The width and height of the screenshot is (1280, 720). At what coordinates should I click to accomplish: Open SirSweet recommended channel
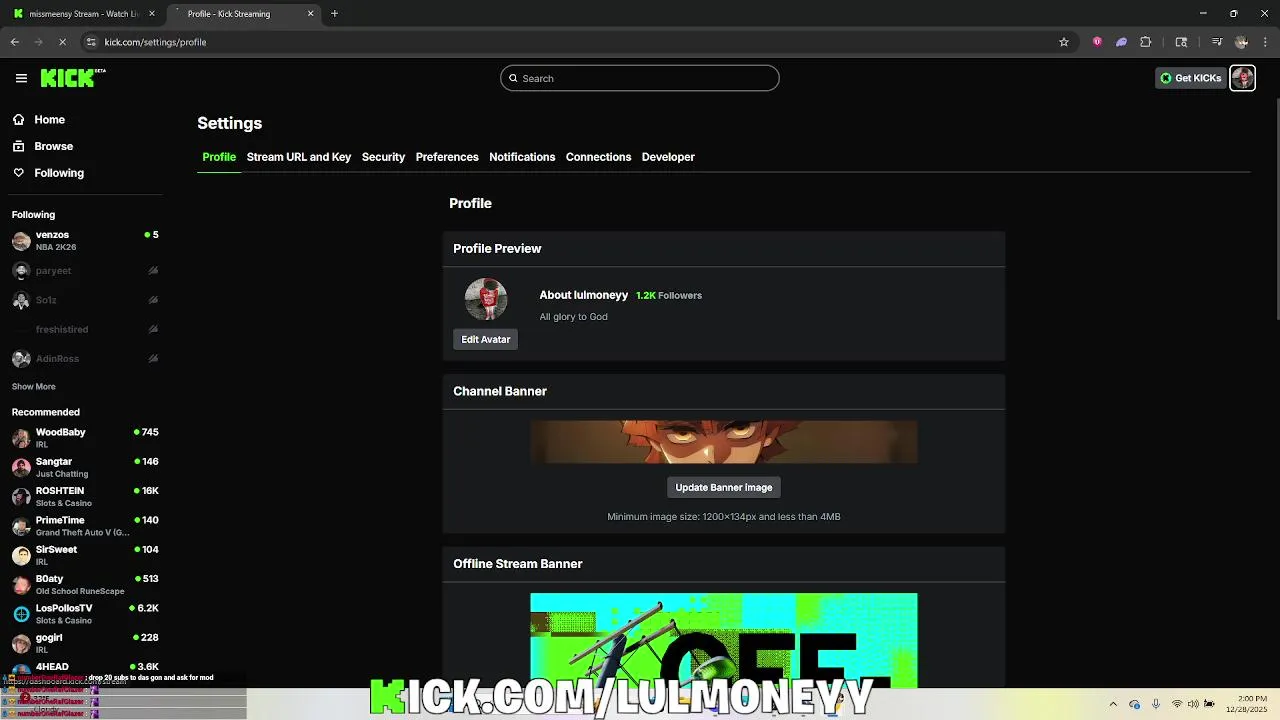click(85, 555)
